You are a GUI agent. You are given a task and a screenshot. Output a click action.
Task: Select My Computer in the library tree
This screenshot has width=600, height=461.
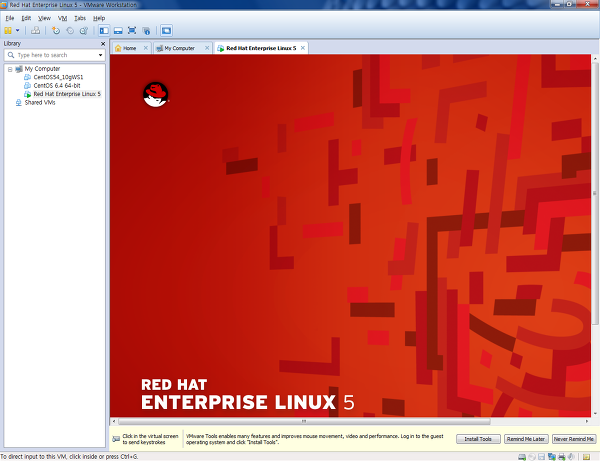pyautogui.click(x=42, y=69)
